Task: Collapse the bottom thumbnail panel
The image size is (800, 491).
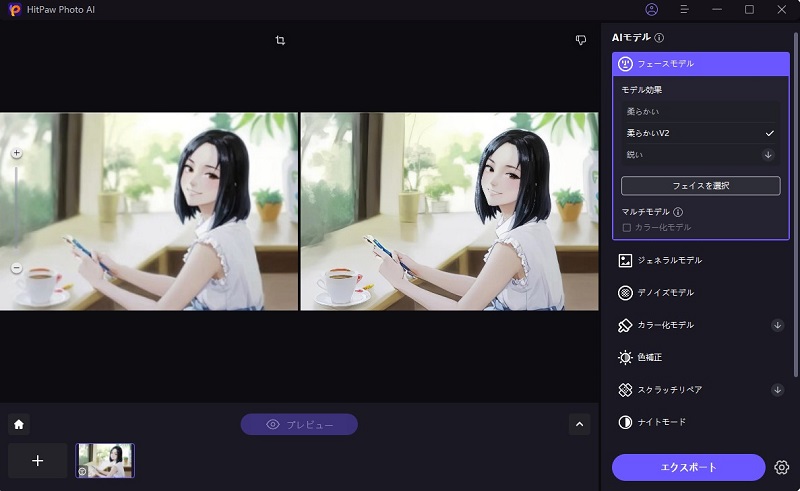Action: [580, 424]
